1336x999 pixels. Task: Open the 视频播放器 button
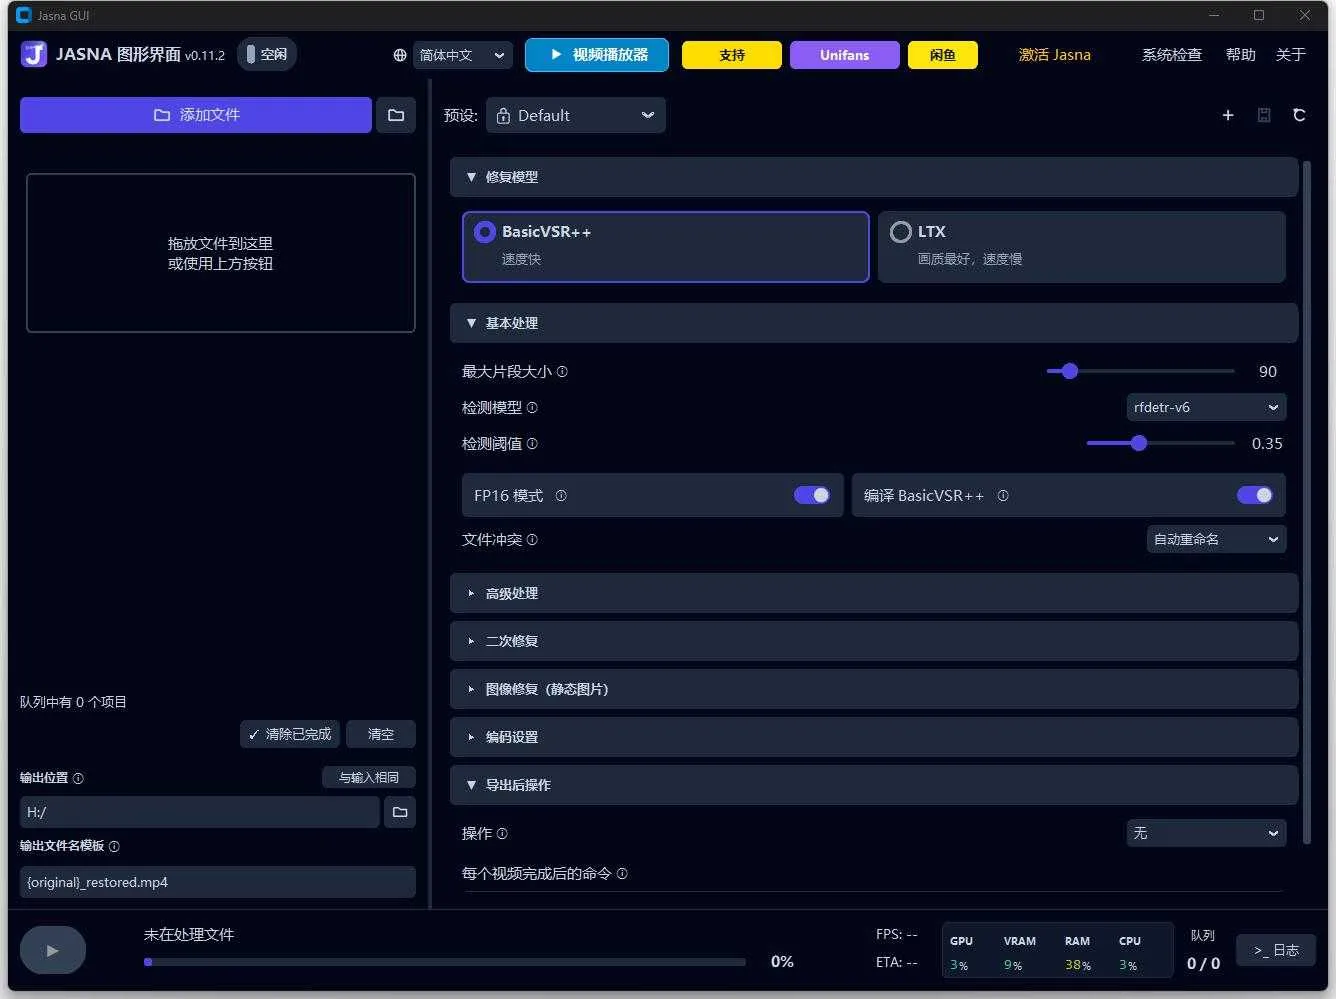[x=597, y=55]
